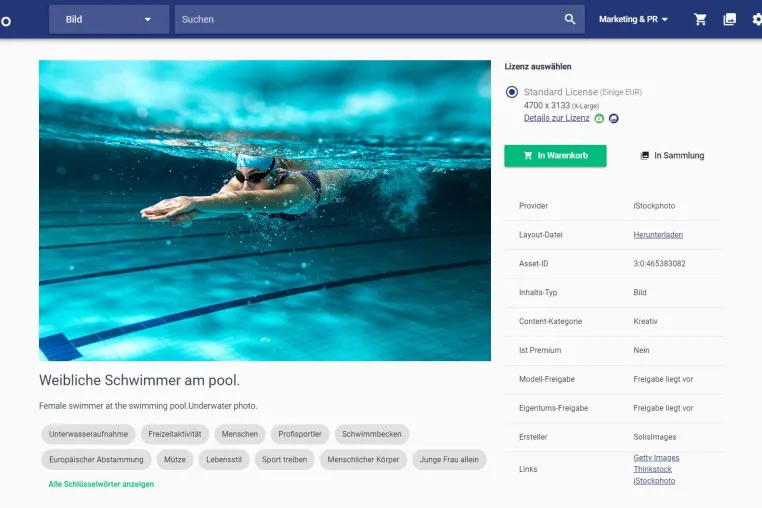Click the Menschlicher Körper keyword chip

[363, 459]
